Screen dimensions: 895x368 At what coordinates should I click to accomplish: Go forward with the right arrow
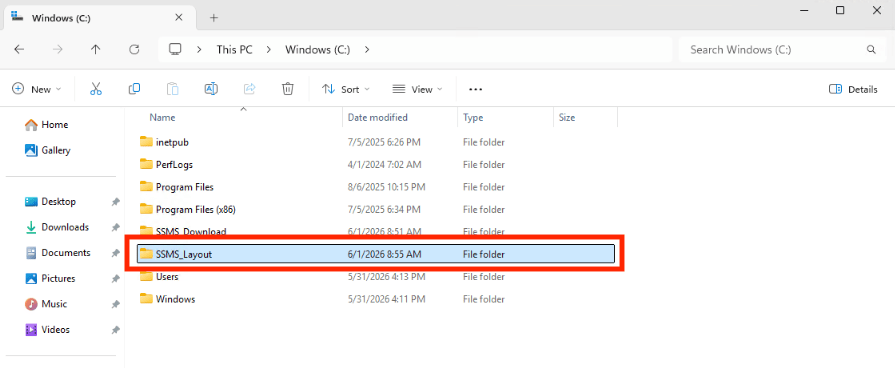coord(57,50)
